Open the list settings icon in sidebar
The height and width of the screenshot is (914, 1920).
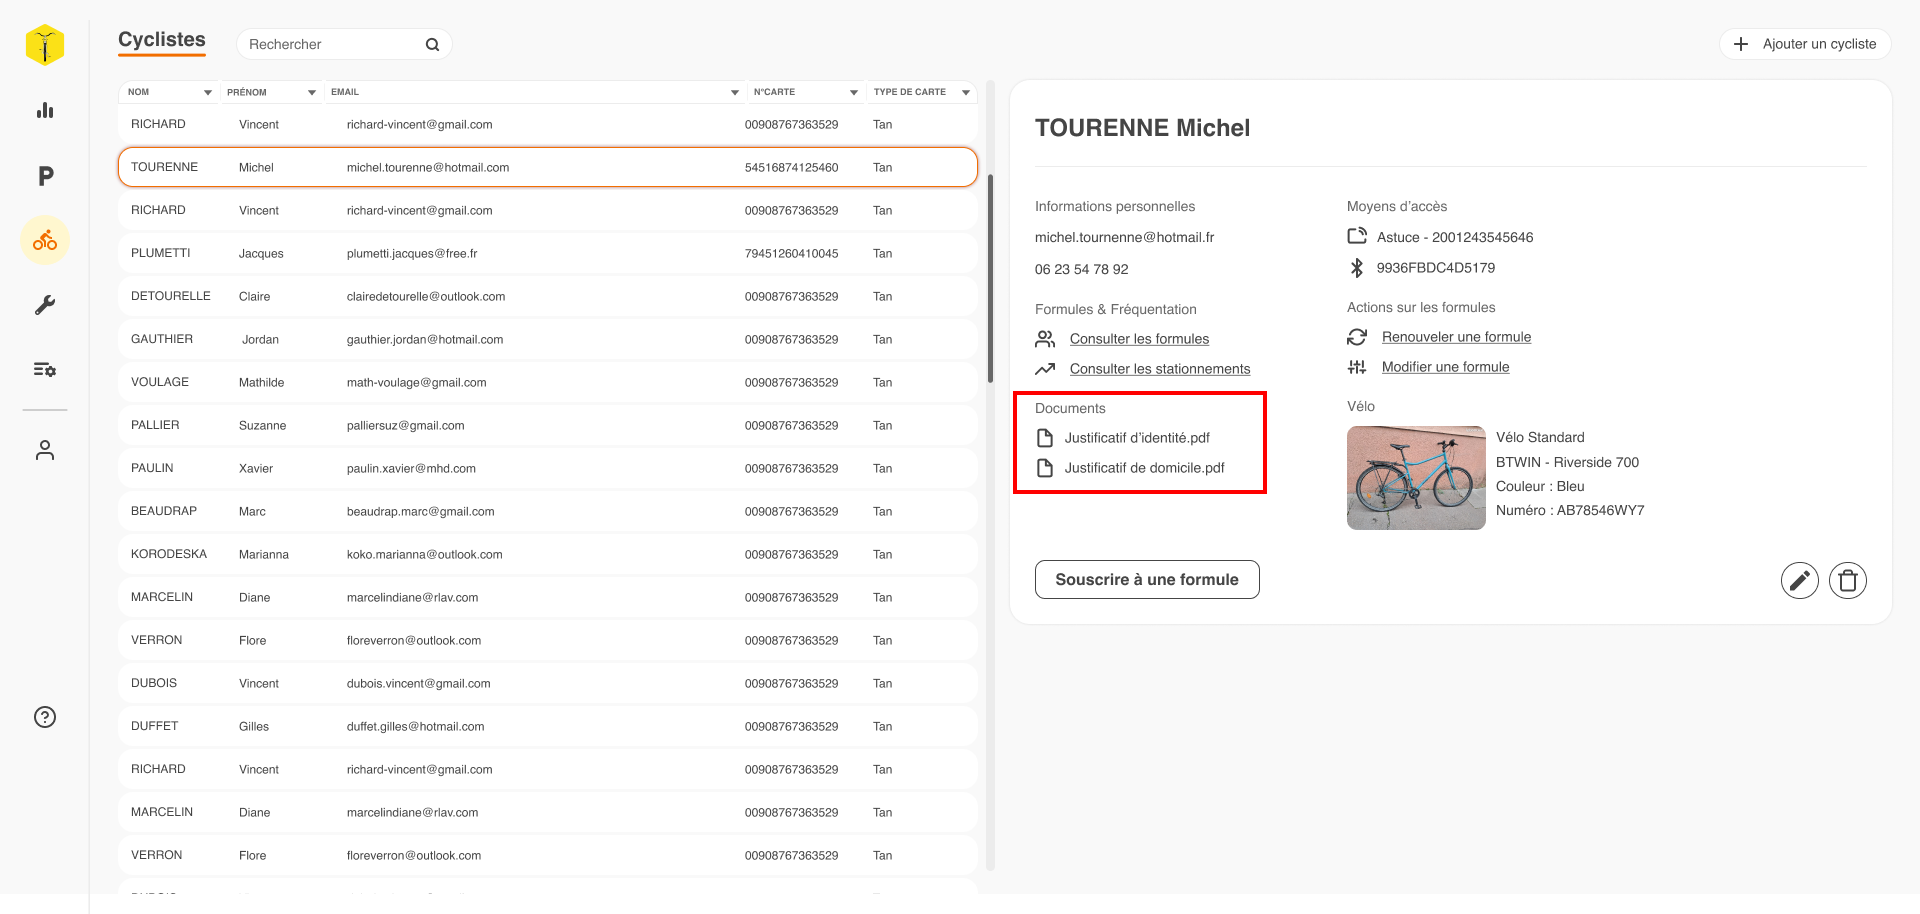[x=45, y=370]
